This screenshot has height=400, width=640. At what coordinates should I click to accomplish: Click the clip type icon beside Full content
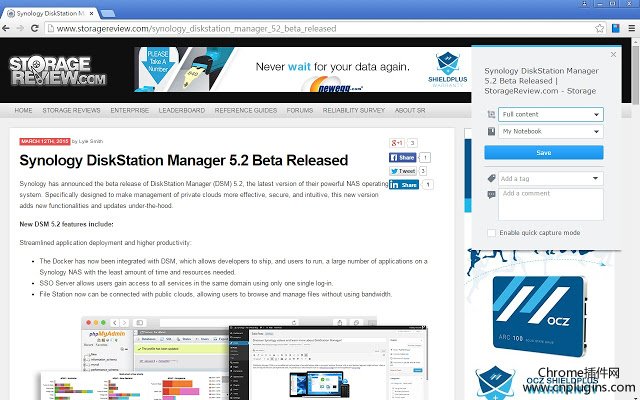pyautogui.click(x=491, y=114)
